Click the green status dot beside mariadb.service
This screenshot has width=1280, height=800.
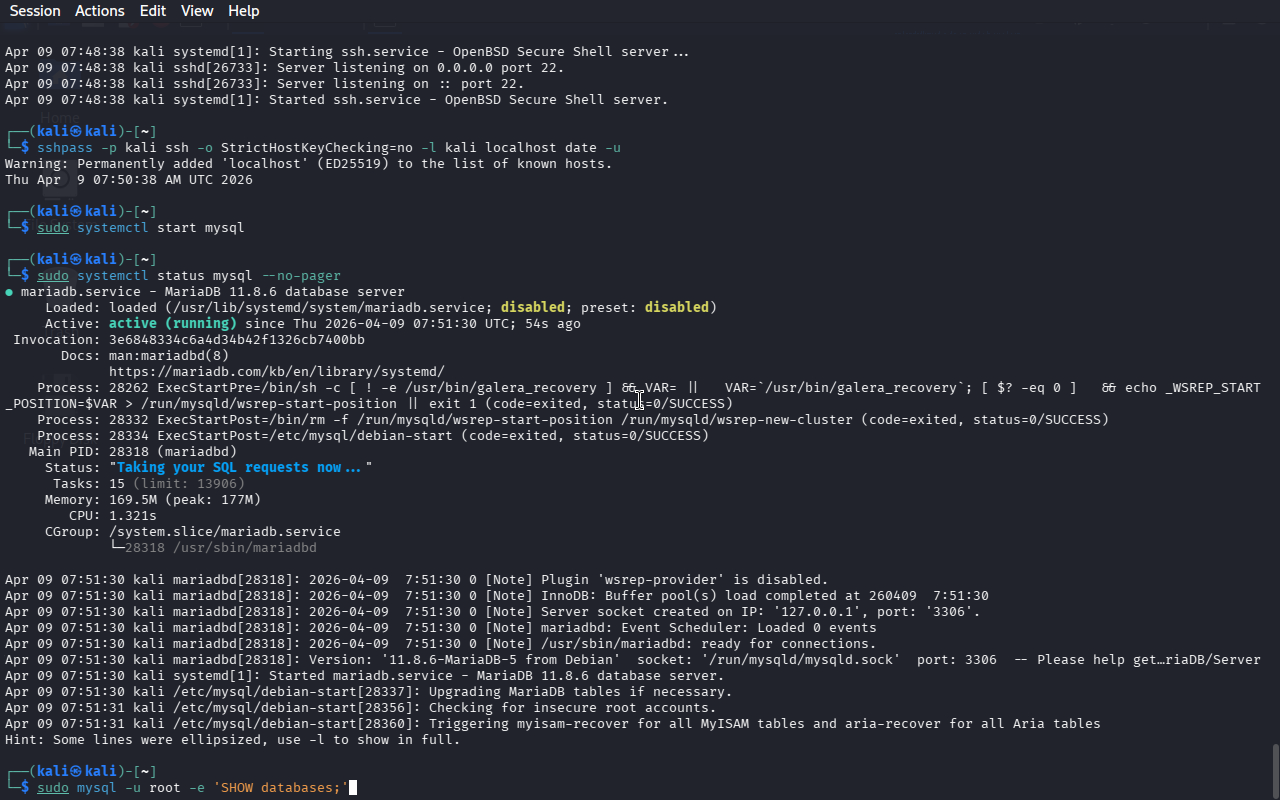[x=9, y=292]
